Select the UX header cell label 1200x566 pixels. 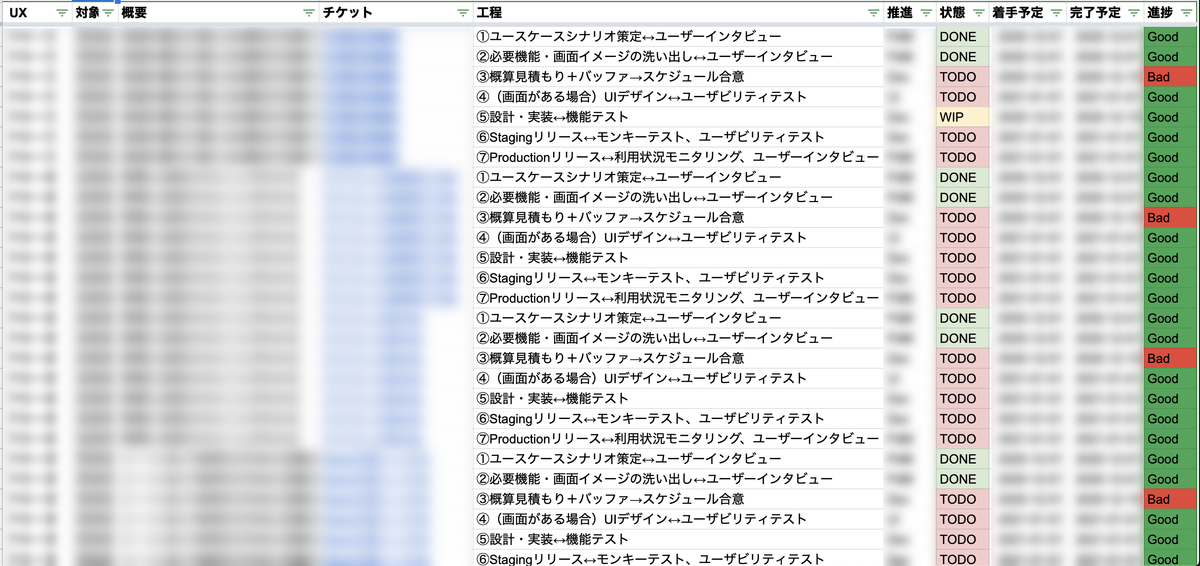point(18,14)
